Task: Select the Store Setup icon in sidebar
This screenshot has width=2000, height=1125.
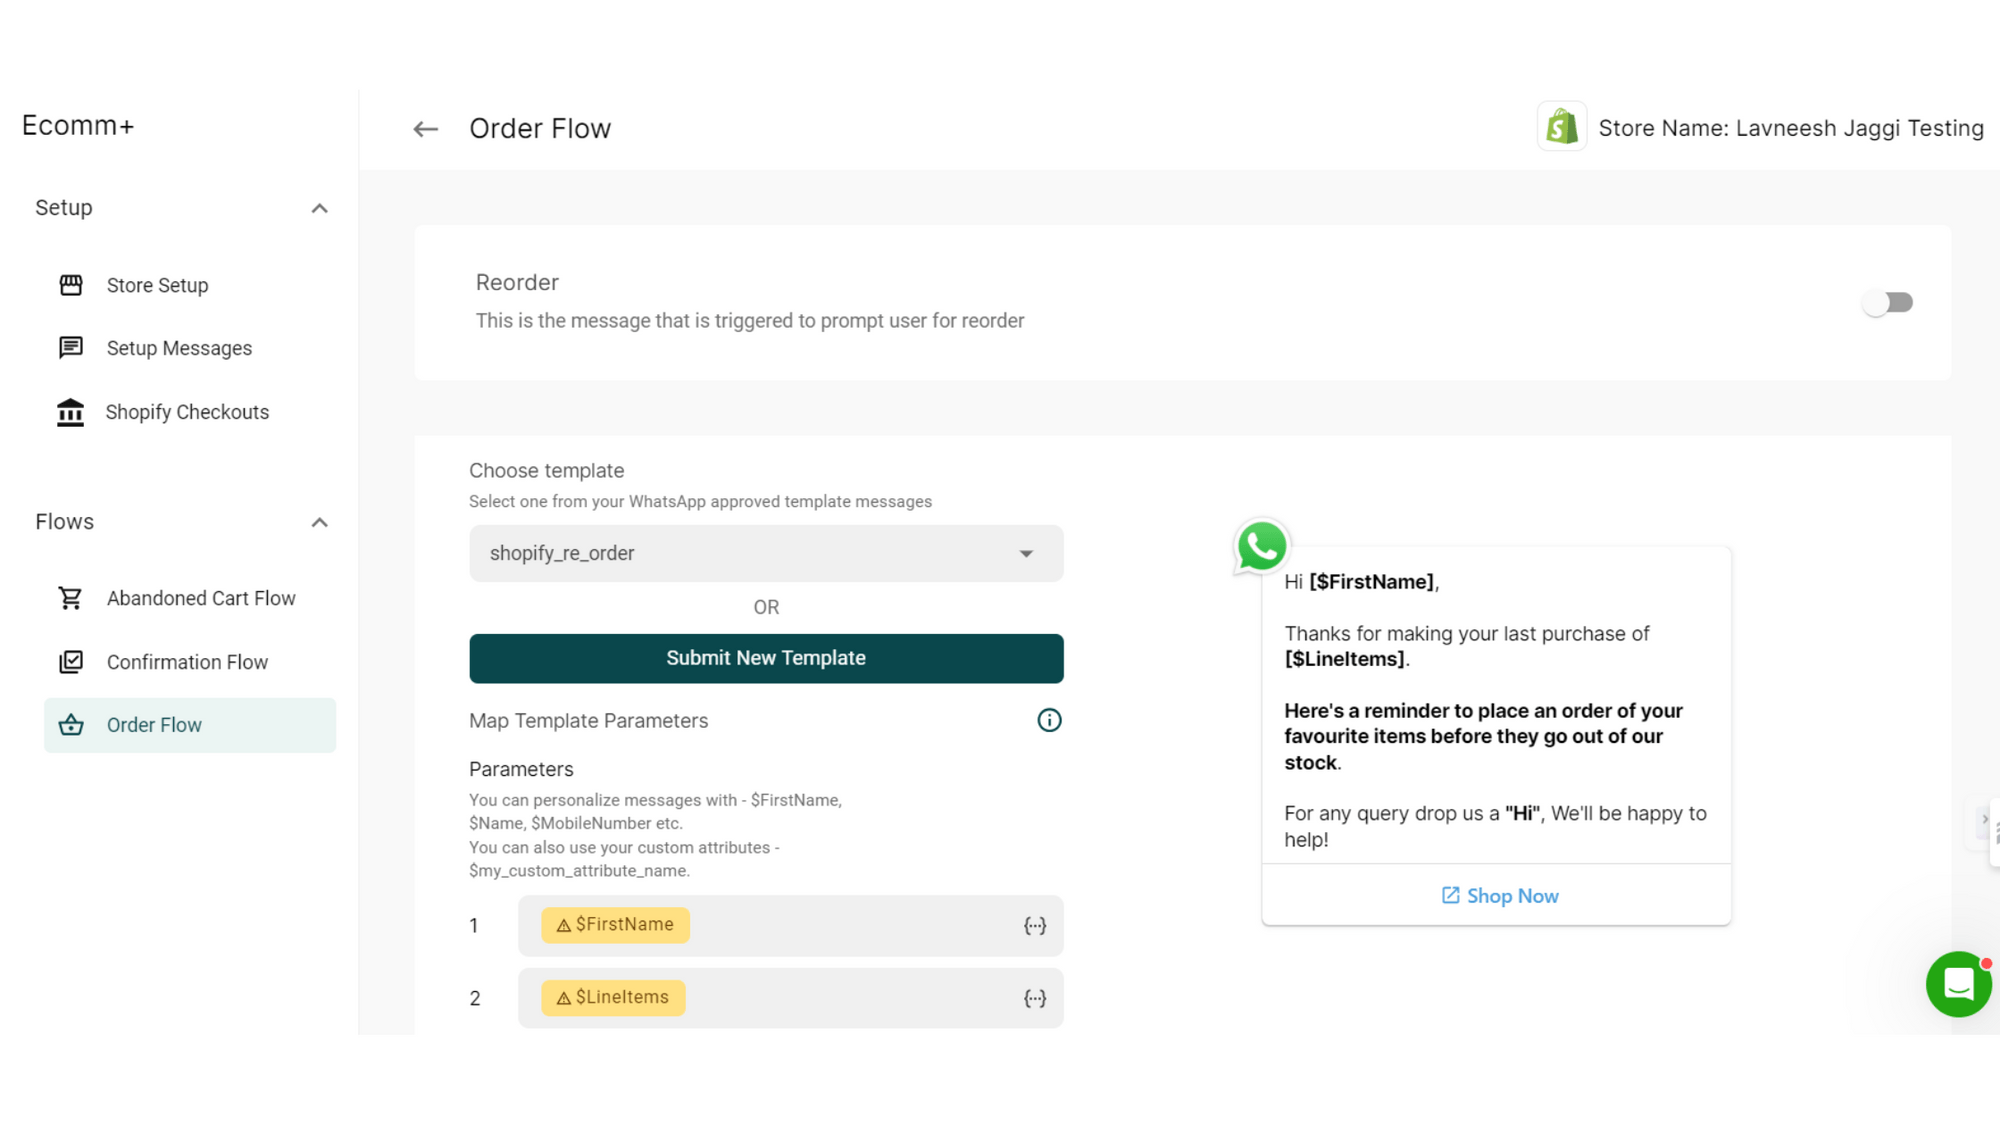Action: pos(70,285)
